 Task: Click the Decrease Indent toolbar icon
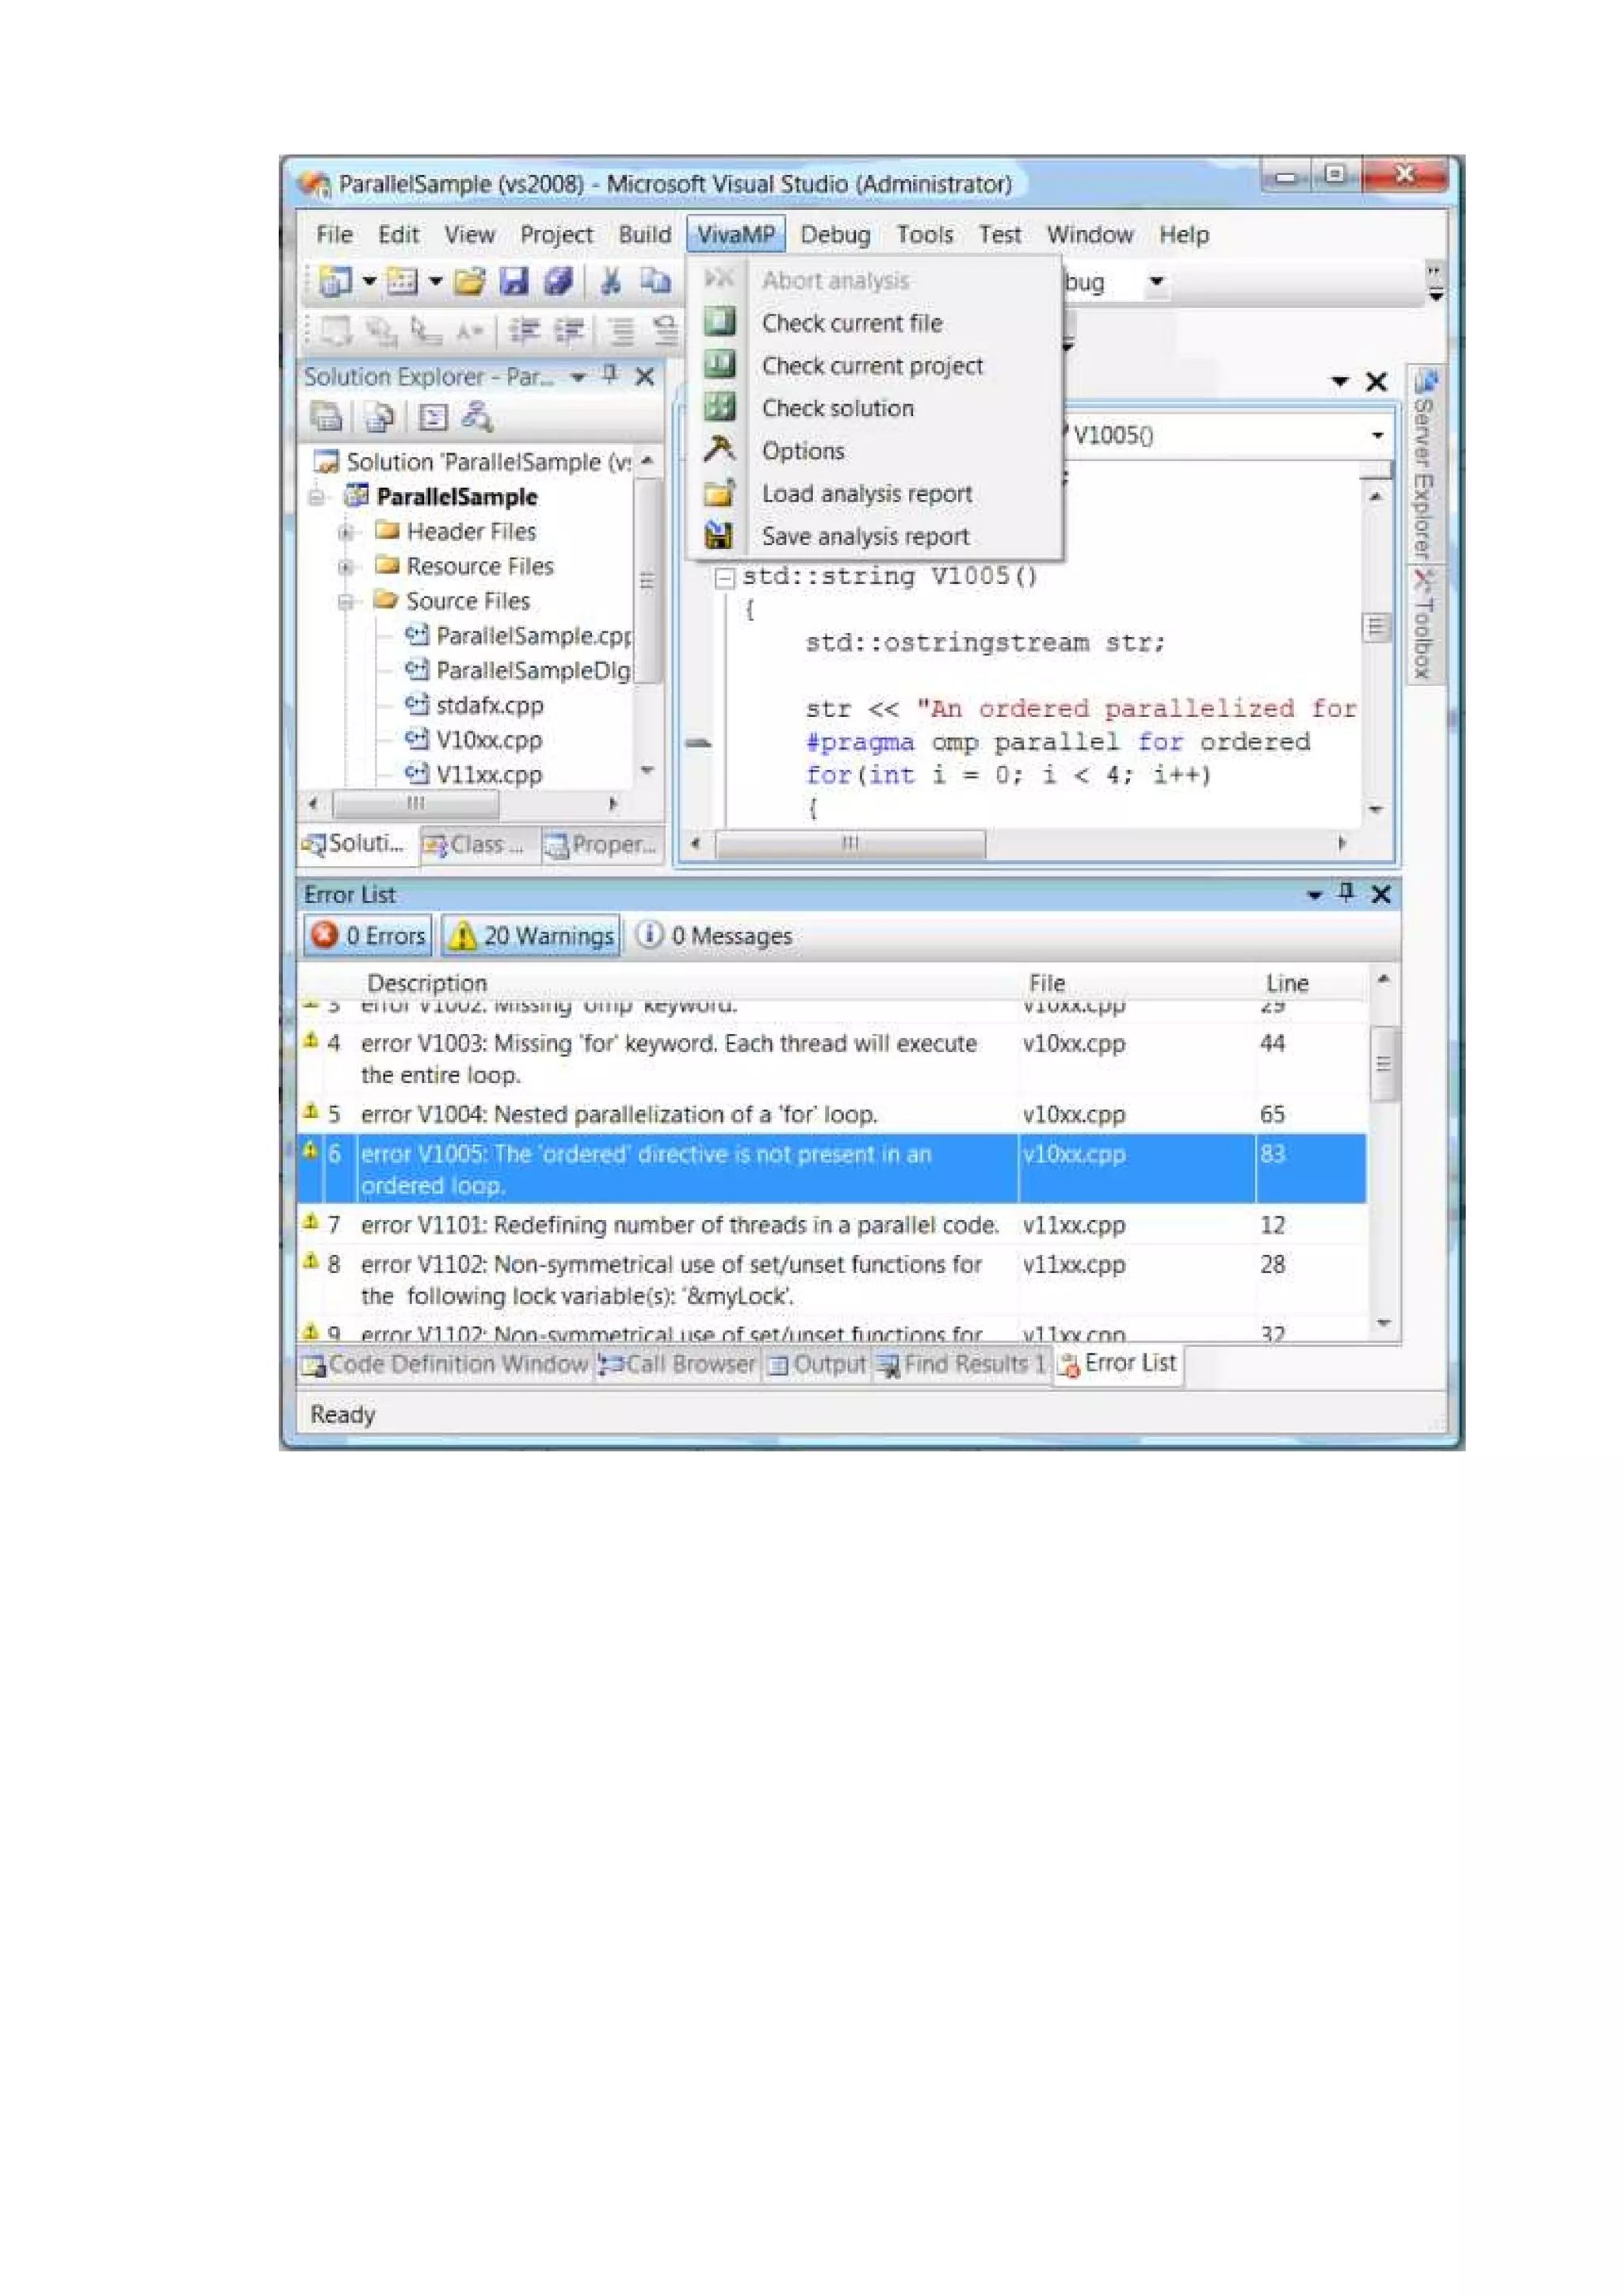click(524, 330)
